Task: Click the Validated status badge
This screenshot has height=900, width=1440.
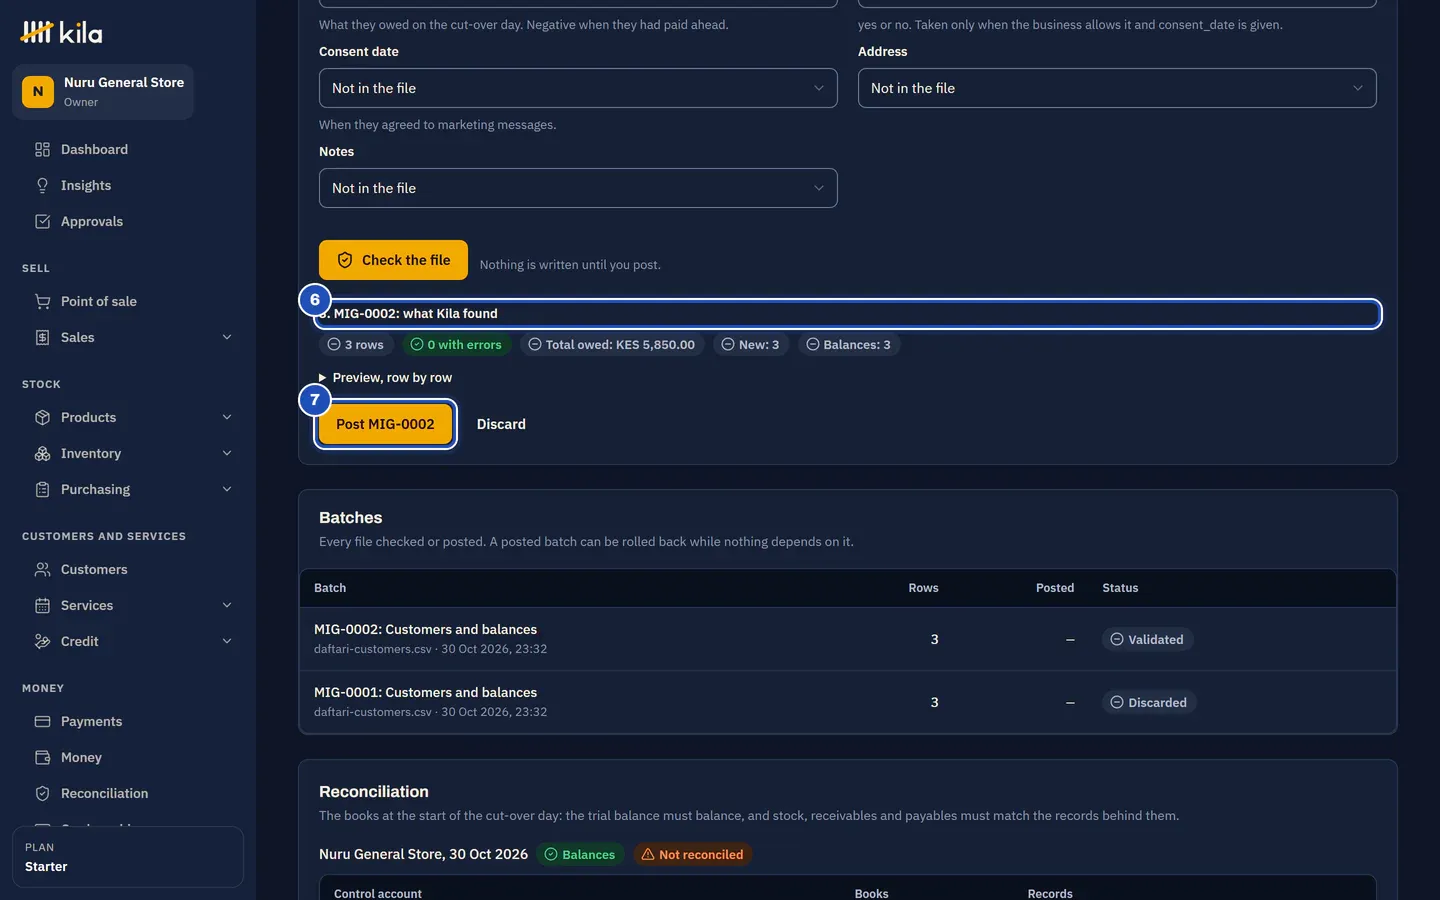Action: [x=1147, y=639]
